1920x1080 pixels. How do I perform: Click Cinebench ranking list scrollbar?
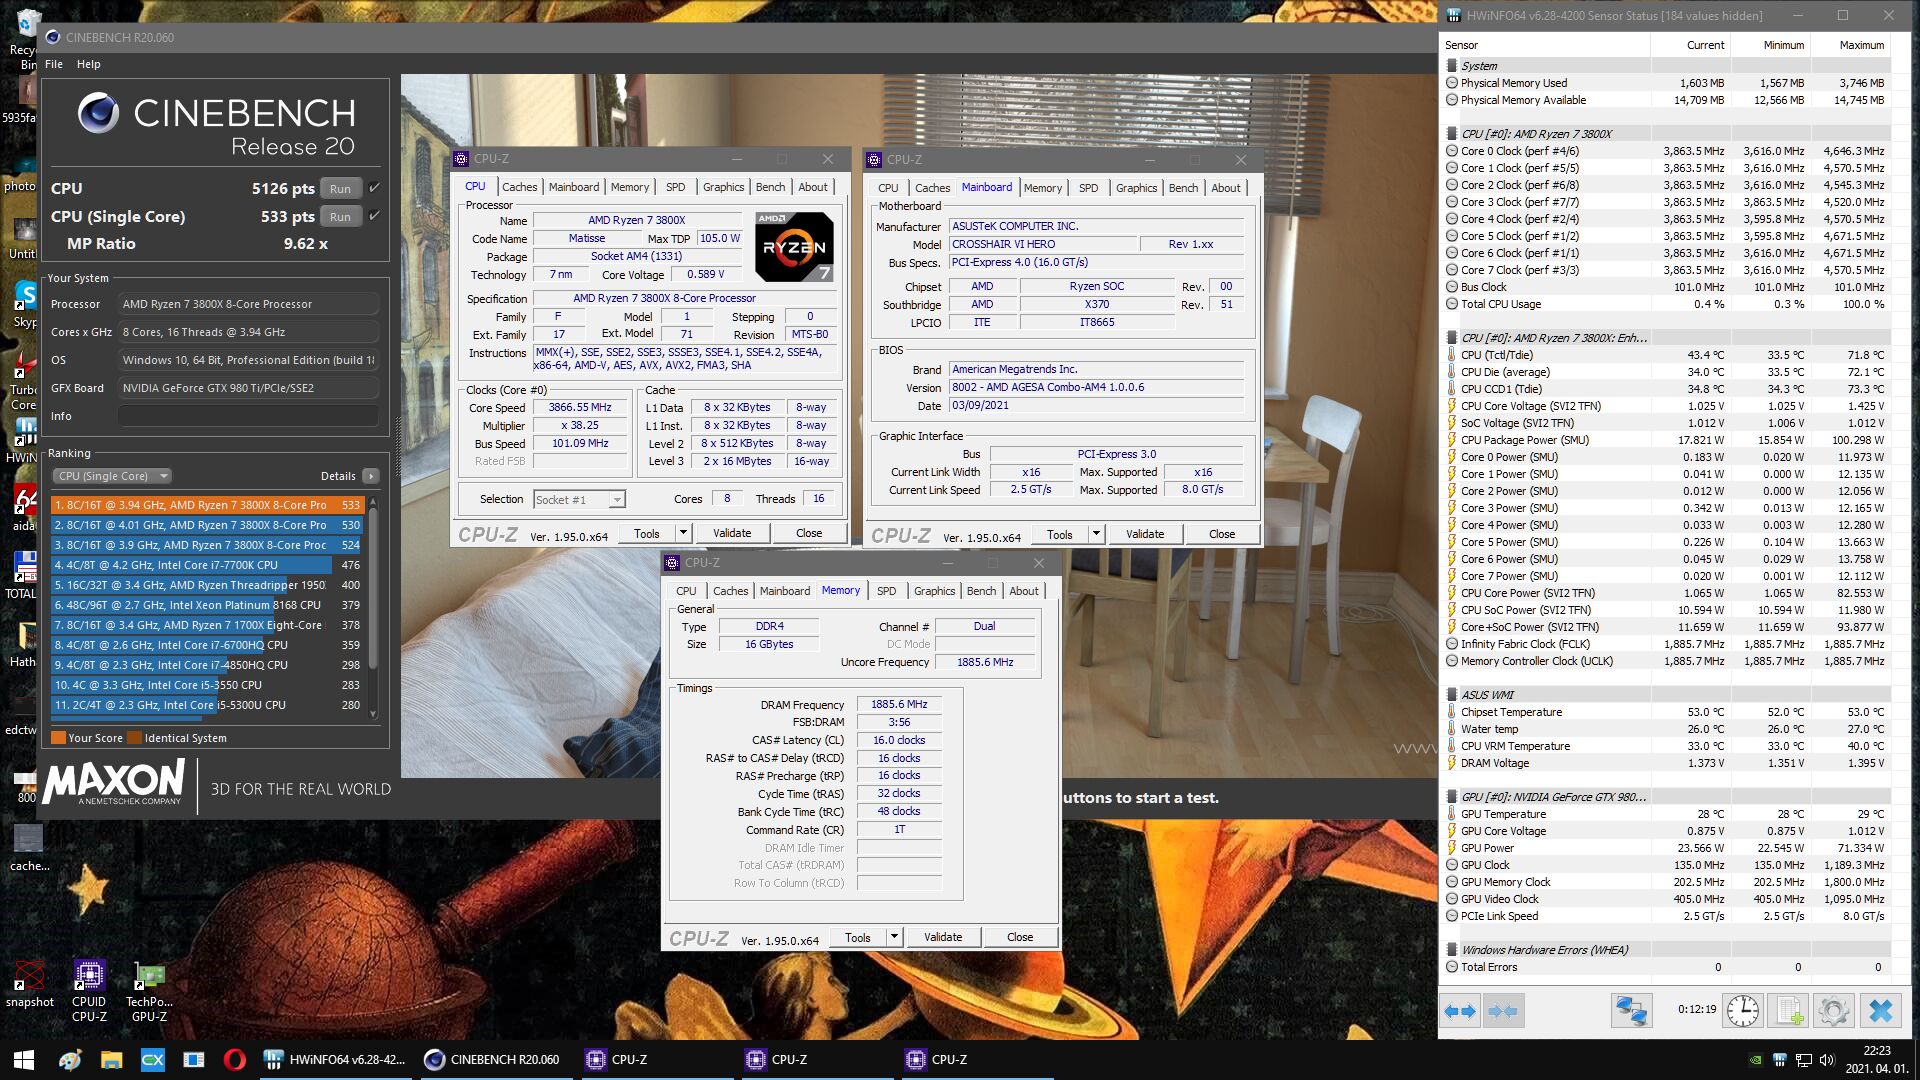click(x=373, y=587)
